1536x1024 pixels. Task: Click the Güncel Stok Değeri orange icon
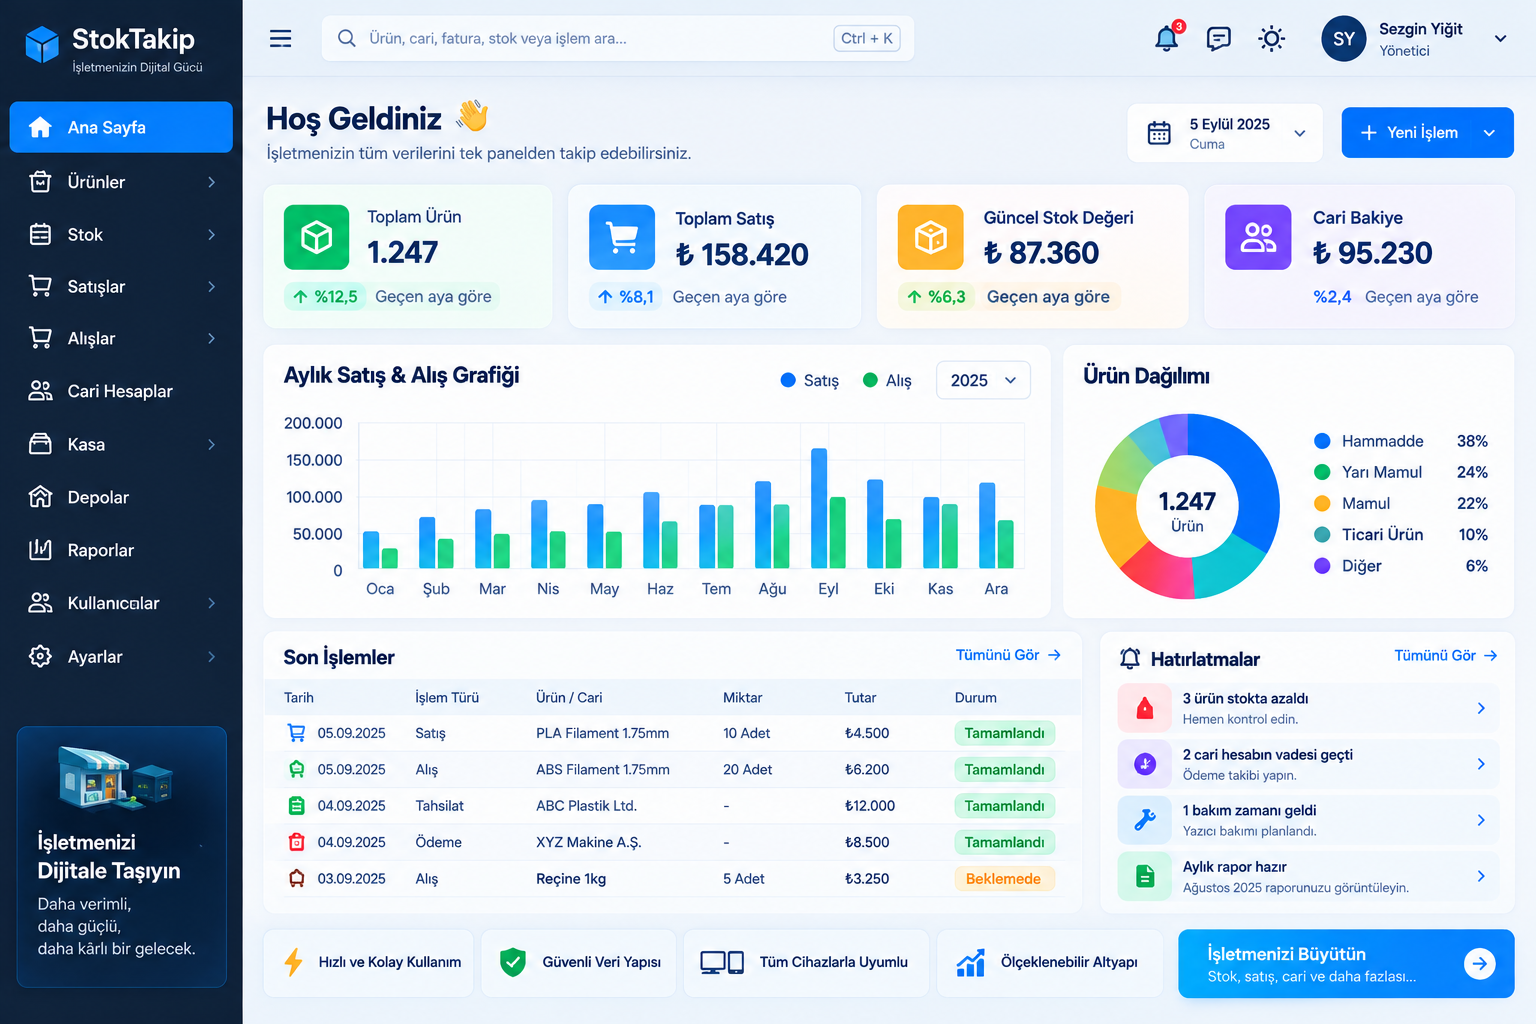point(930,237)
